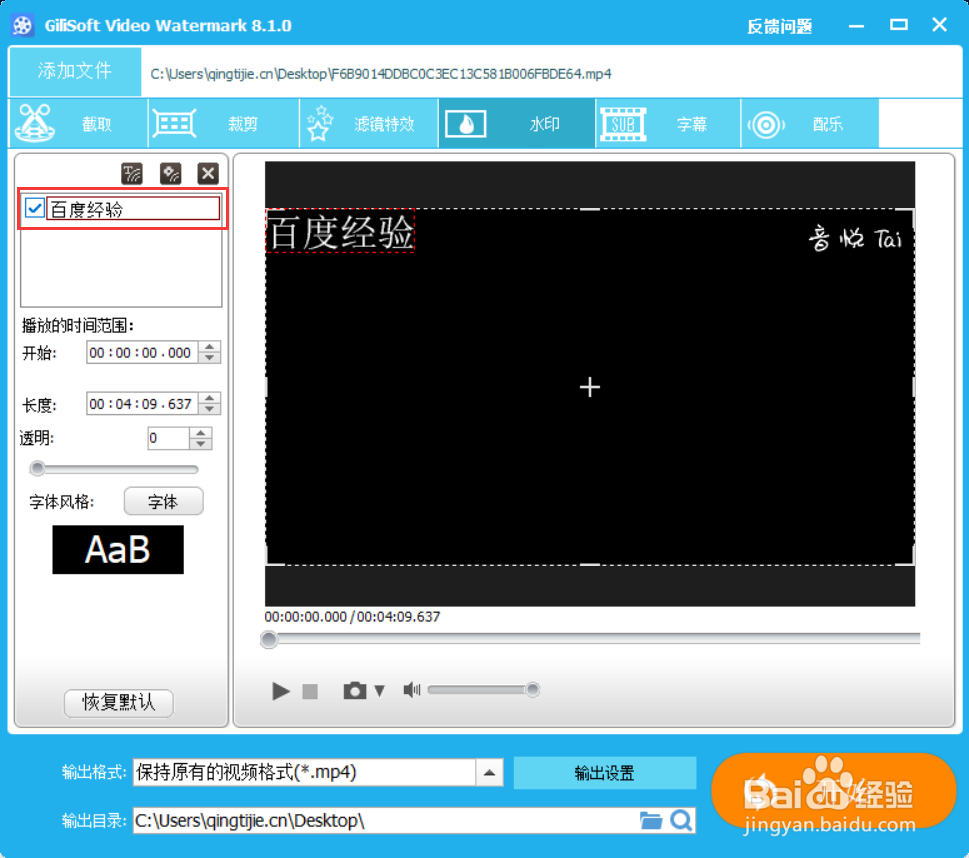
Task: Decrease the 透明 transparency value
Action: coord(201,443)
